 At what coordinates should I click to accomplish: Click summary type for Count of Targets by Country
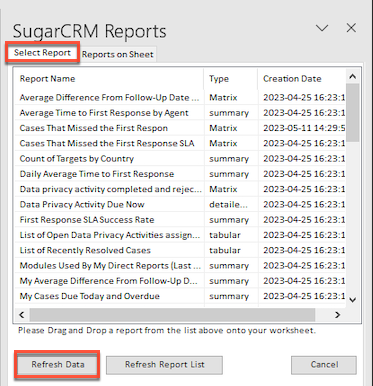229,159
